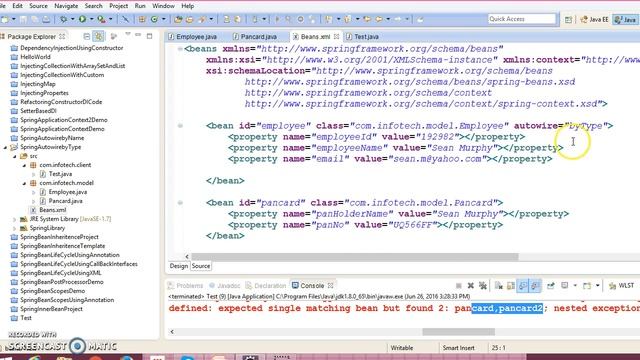The image size is (640, 360).
Task: Open the Display Selected Console dropdown
Action: [575, 285]
